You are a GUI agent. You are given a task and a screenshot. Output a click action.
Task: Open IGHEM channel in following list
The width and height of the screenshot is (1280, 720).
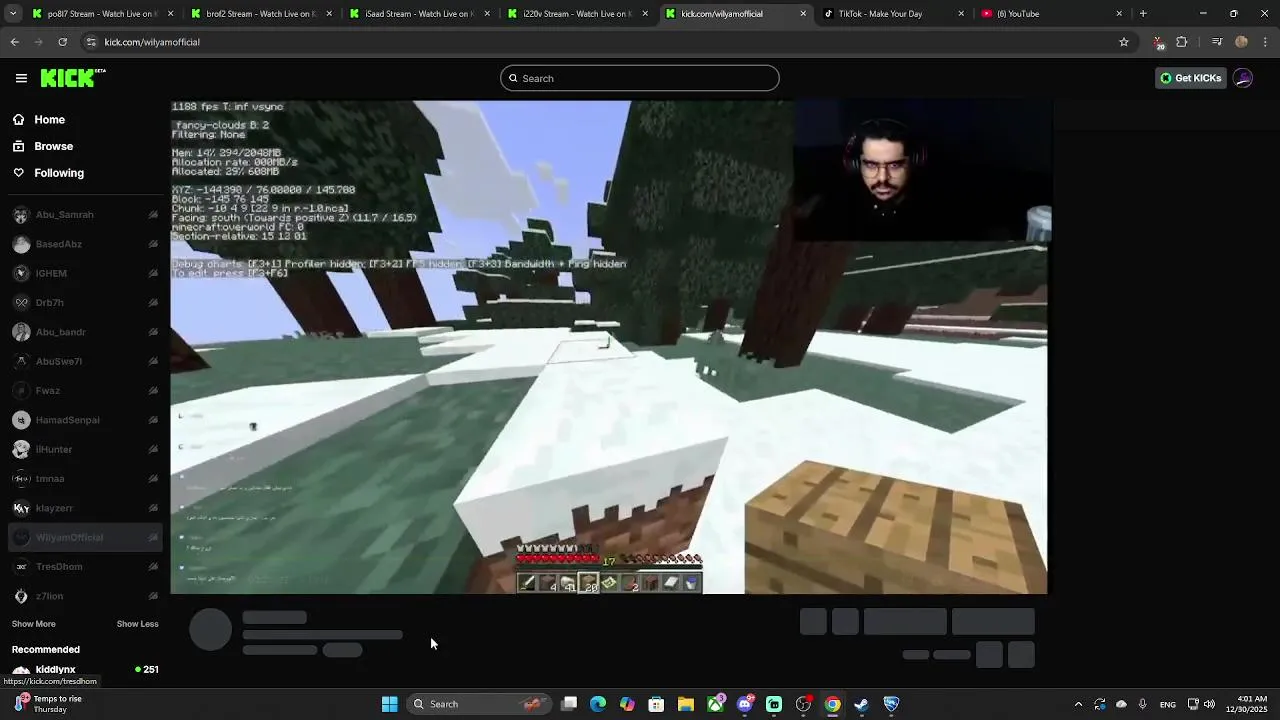coord(85,273)
